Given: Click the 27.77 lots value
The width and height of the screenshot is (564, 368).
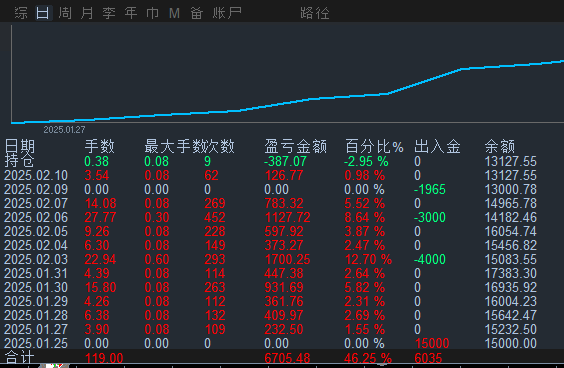Looking at the screenshot, I should tap(100, 218).
